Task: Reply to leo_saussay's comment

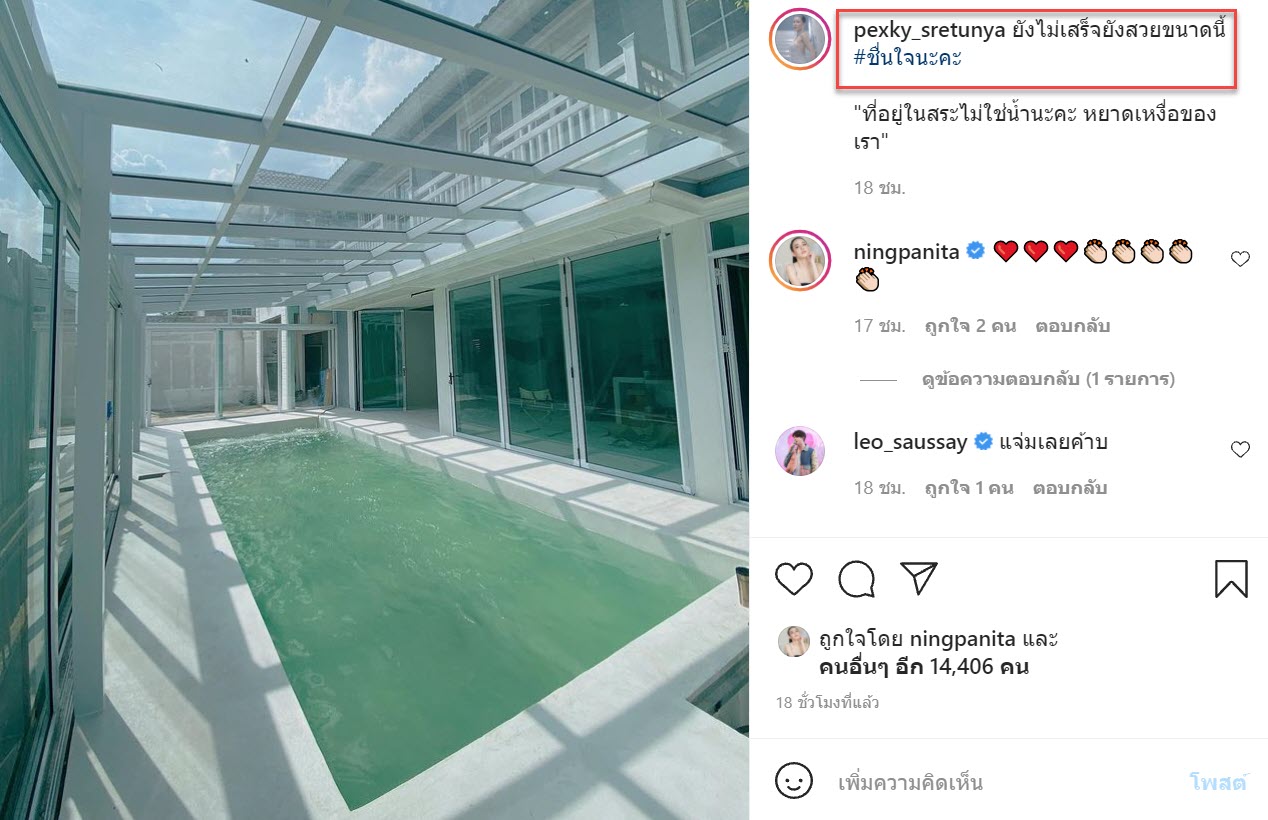Action: pos(1072,488)
